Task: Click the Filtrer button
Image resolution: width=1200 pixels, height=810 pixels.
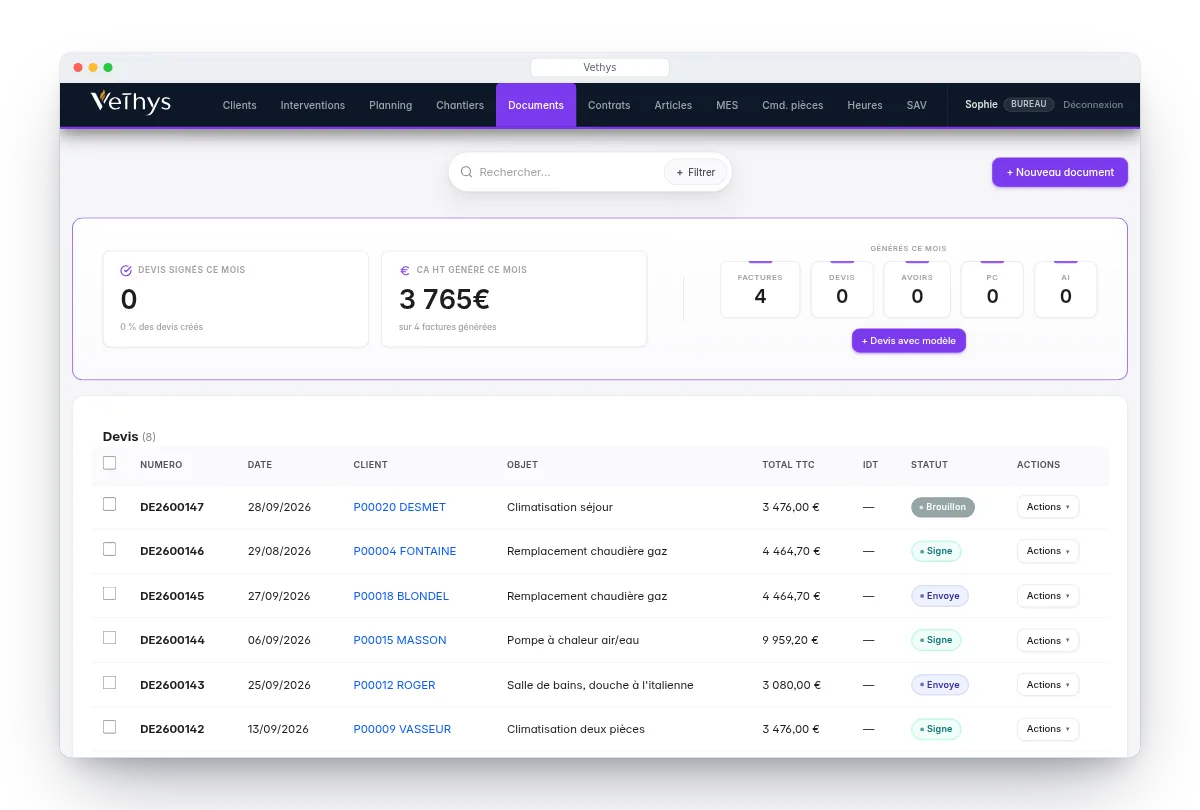Action: click(x=696, y=172)
